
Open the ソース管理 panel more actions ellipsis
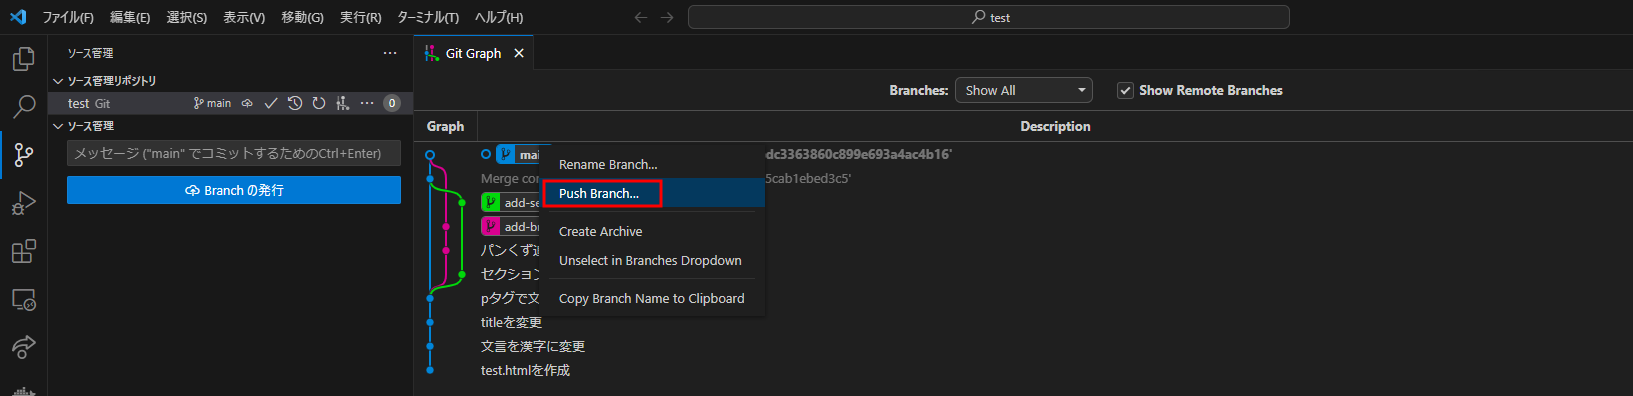click(389, 53)
